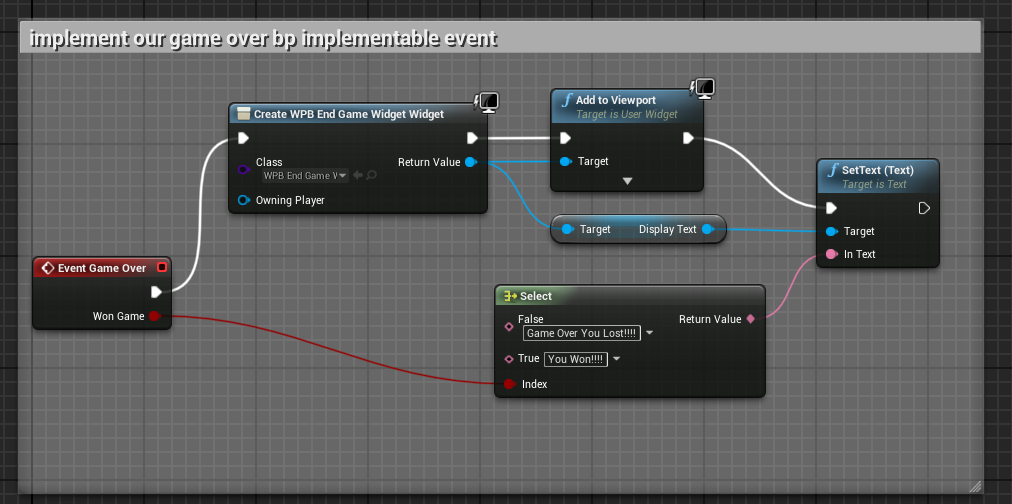The image size is (1012, 504).
Task: Click the 'Game Over You Lost!!!!' text field
Action: point(582,333)
